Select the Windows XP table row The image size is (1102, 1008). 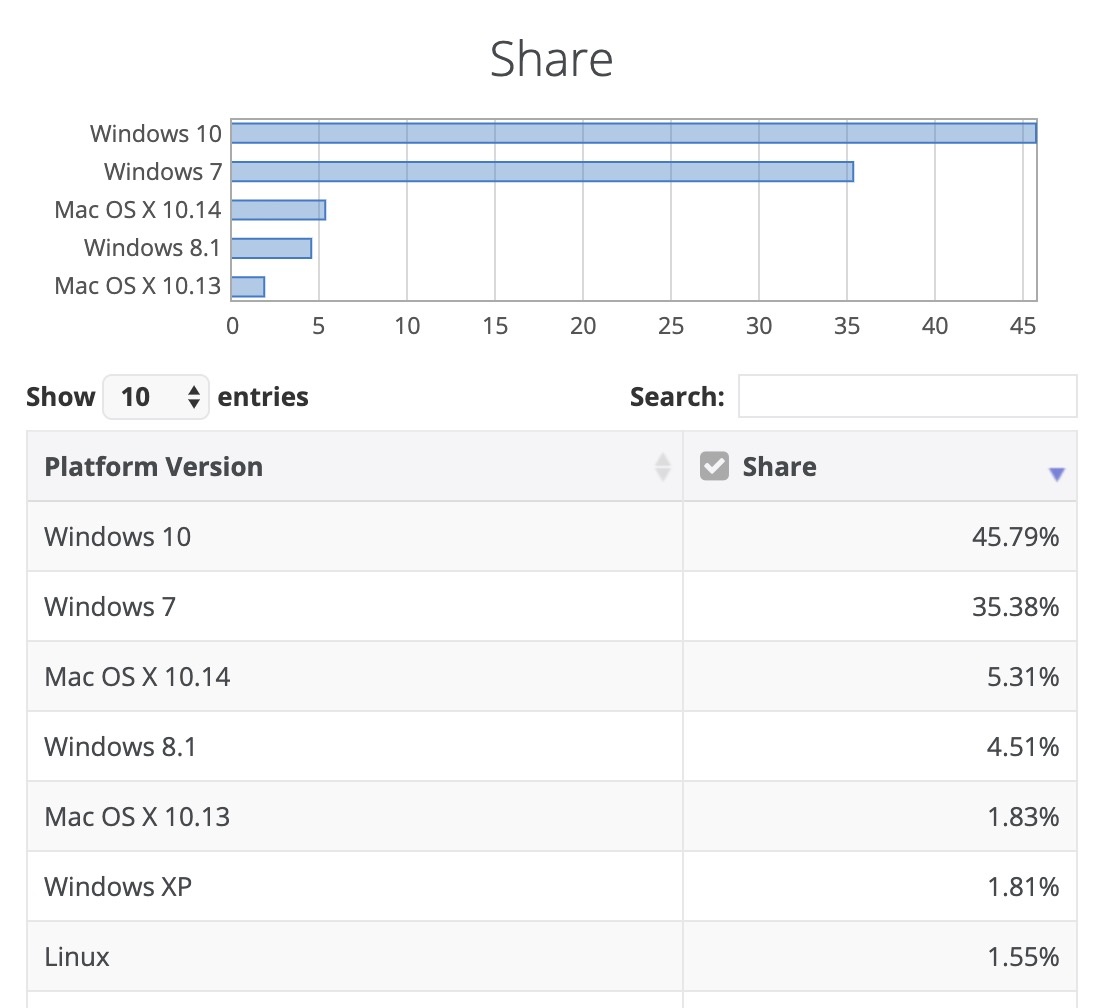pos(118,887)
